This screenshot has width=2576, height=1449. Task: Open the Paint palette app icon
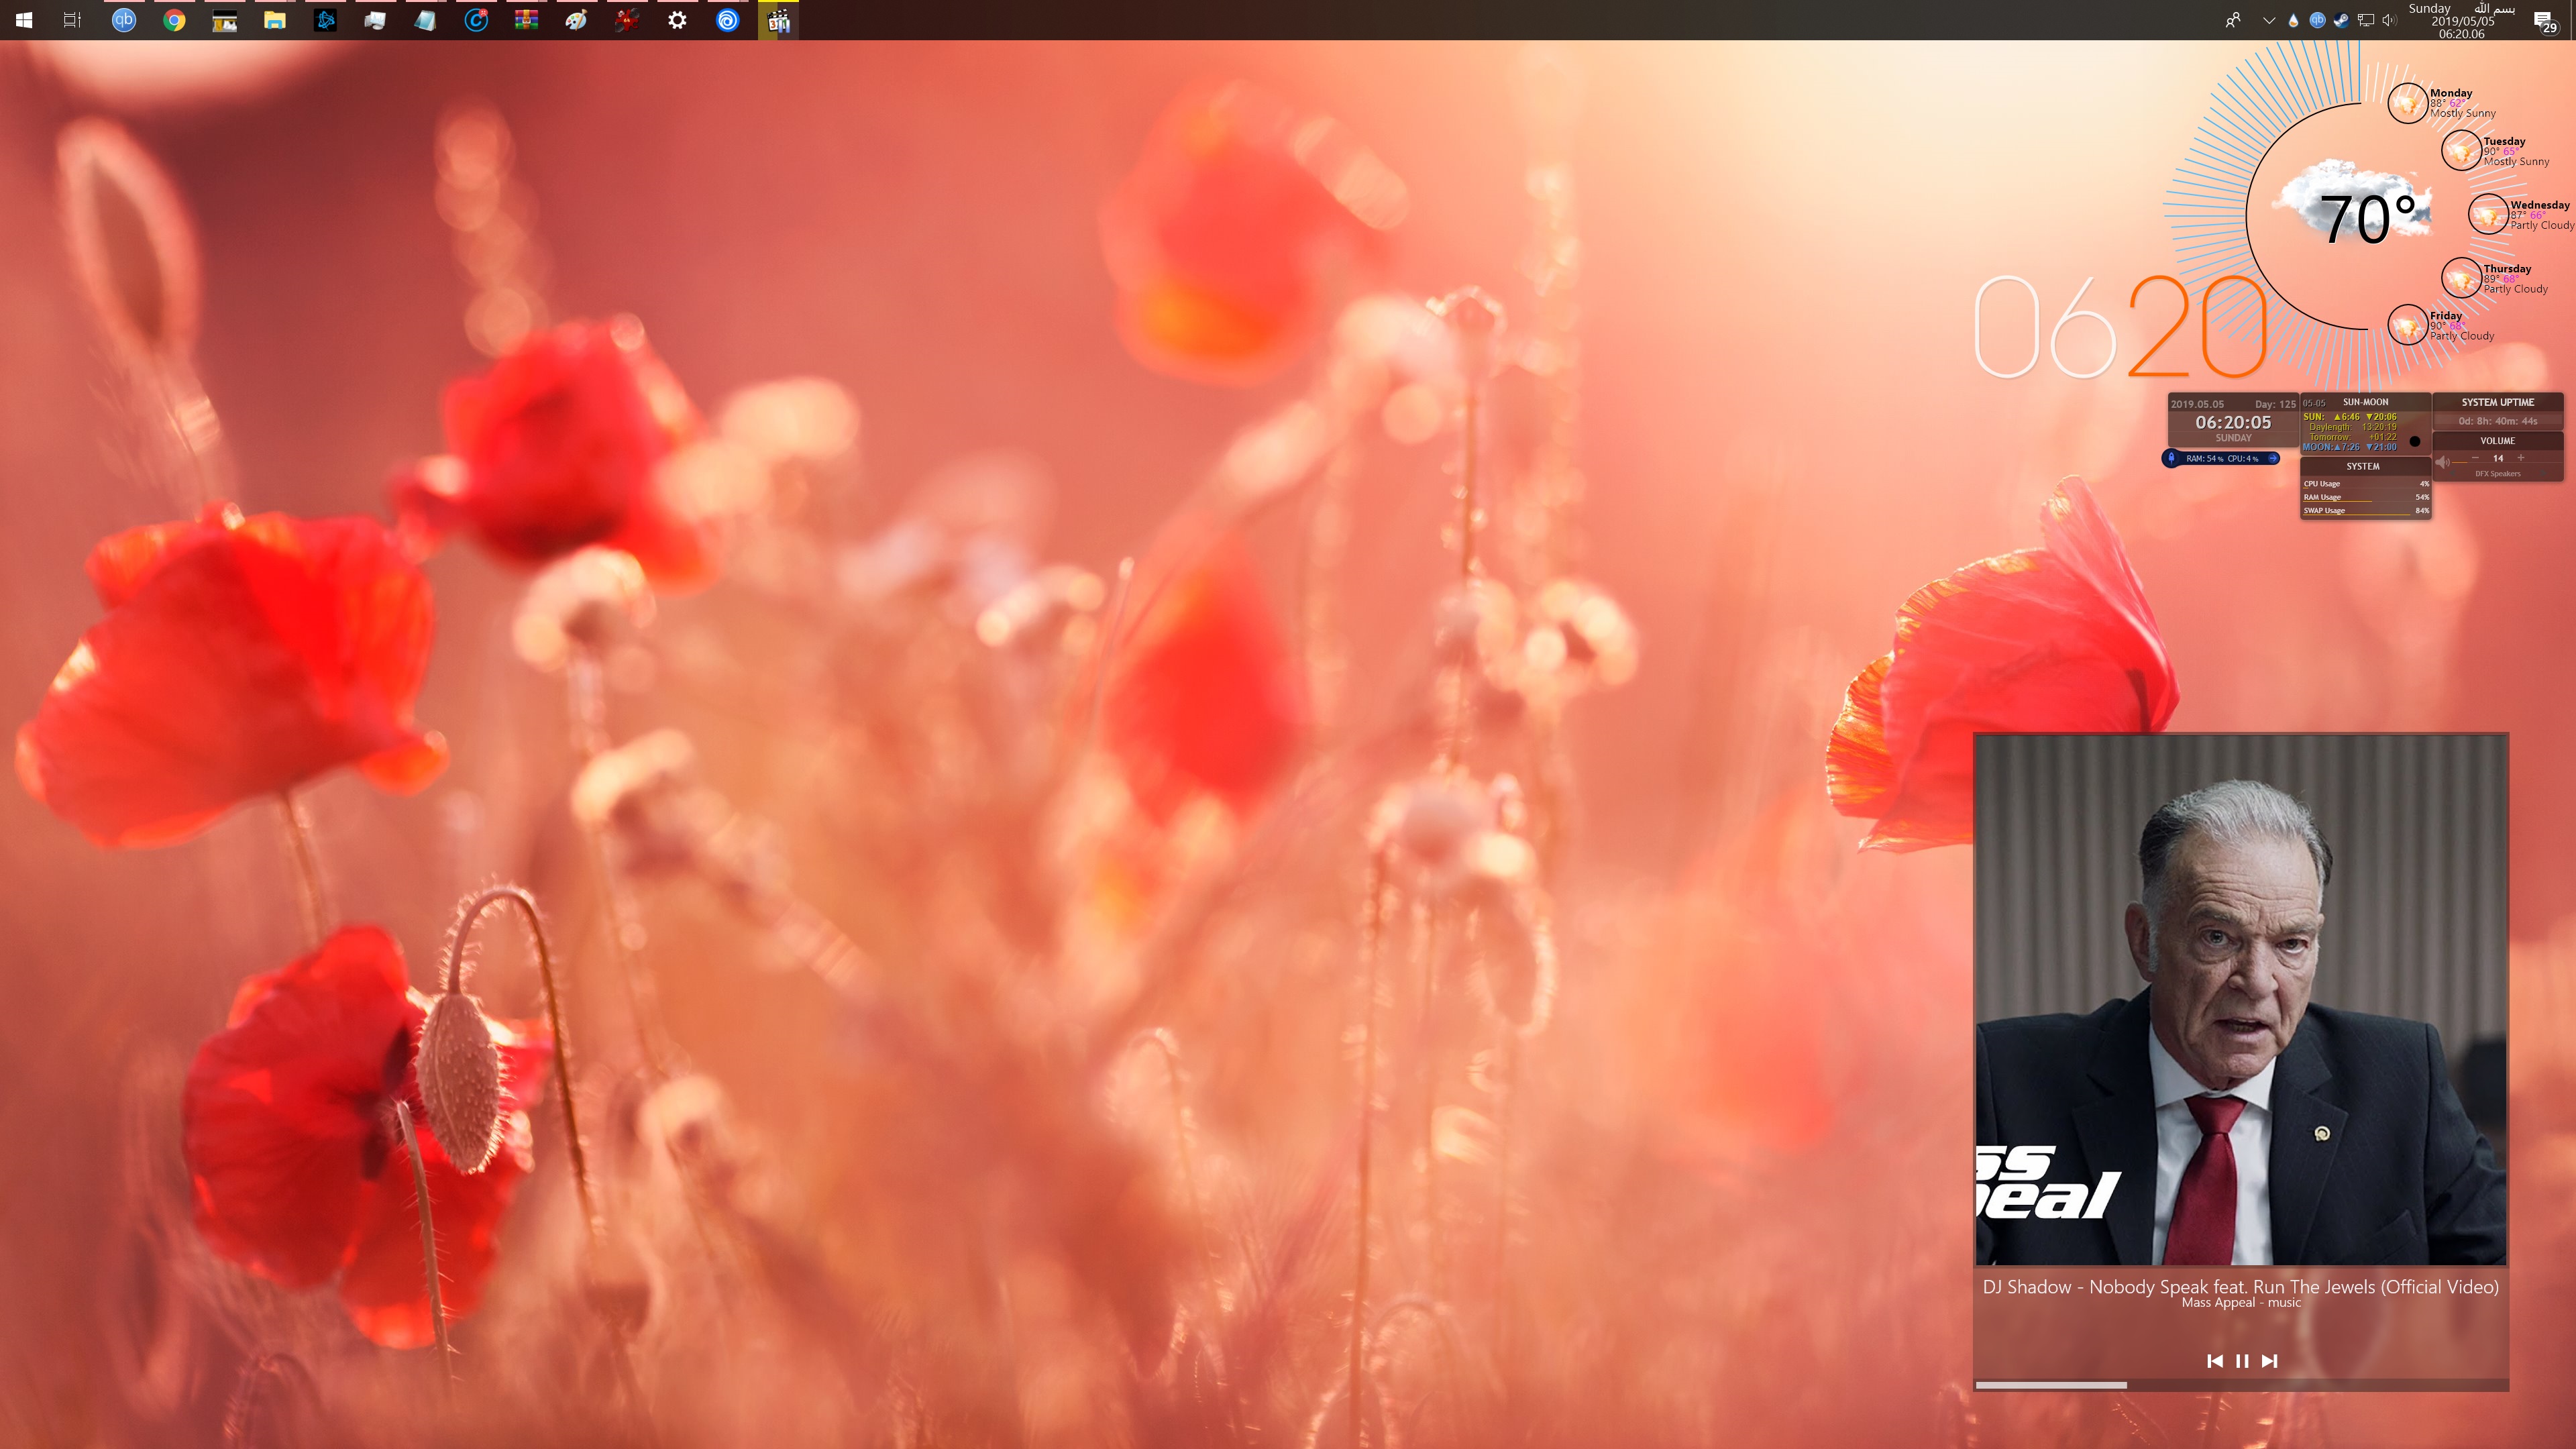click(576, 20)
